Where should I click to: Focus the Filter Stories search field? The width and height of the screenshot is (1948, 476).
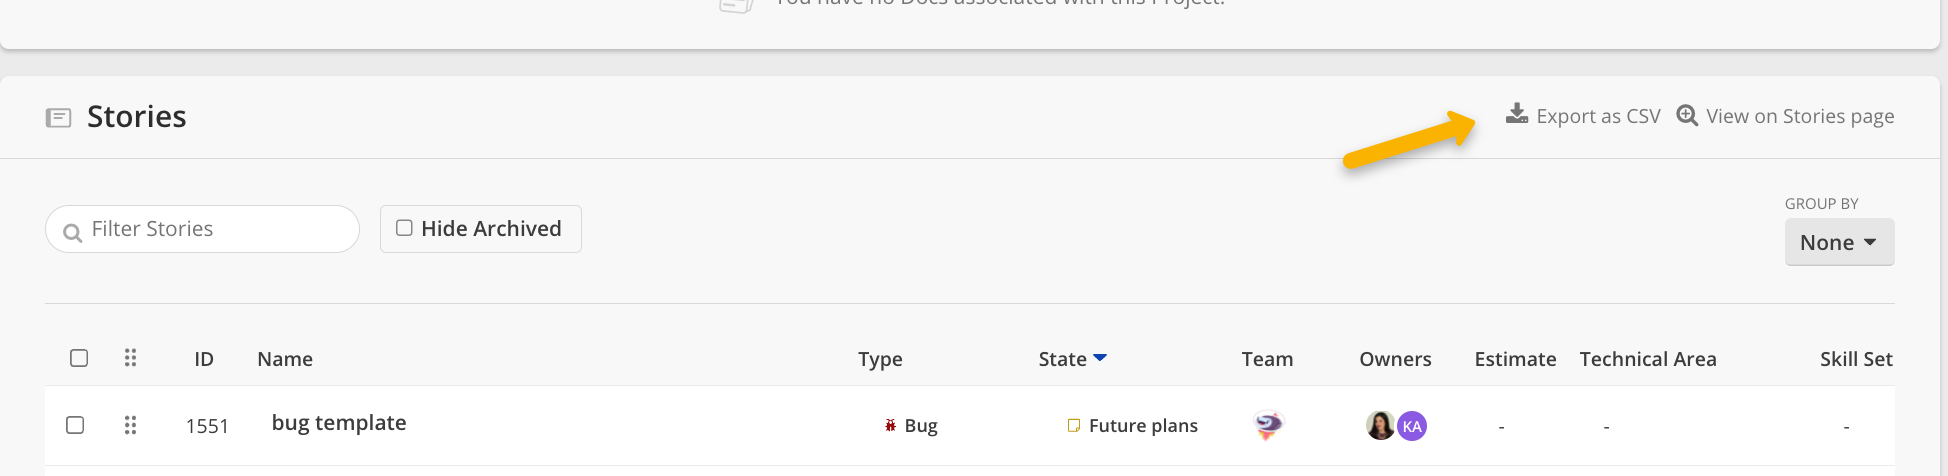pyautogui.click(x=202, y=229)
